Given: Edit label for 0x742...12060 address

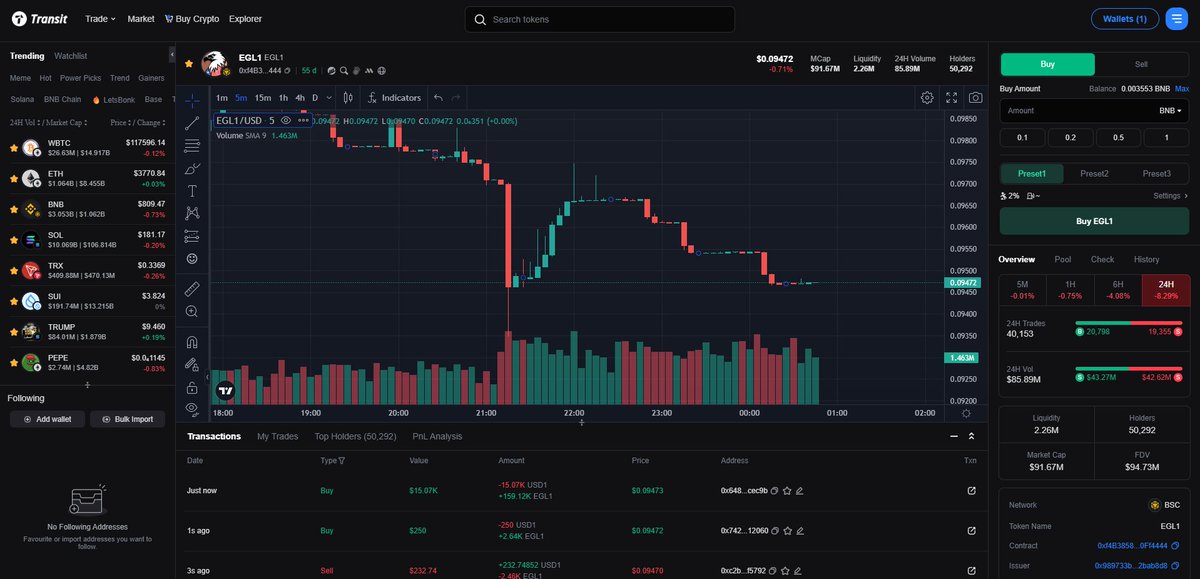Looking at the screenshot, I should click(799, 531).
